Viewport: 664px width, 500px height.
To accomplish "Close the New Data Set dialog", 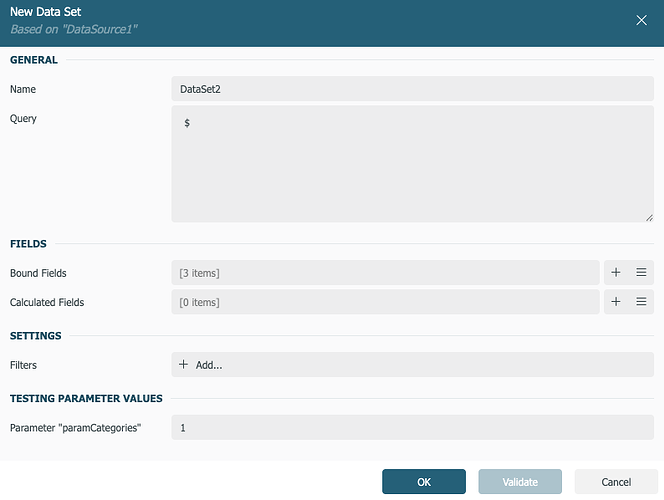I will pos(641,20).
